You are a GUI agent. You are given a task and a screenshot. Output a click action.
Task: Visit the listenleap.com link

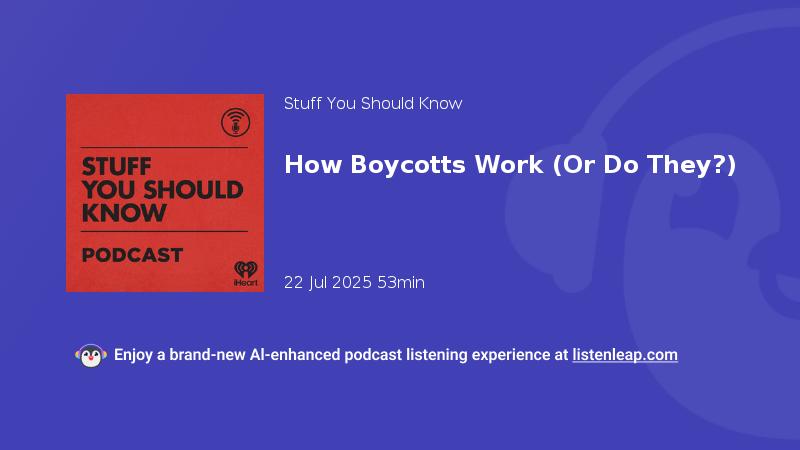click(625, 355)
